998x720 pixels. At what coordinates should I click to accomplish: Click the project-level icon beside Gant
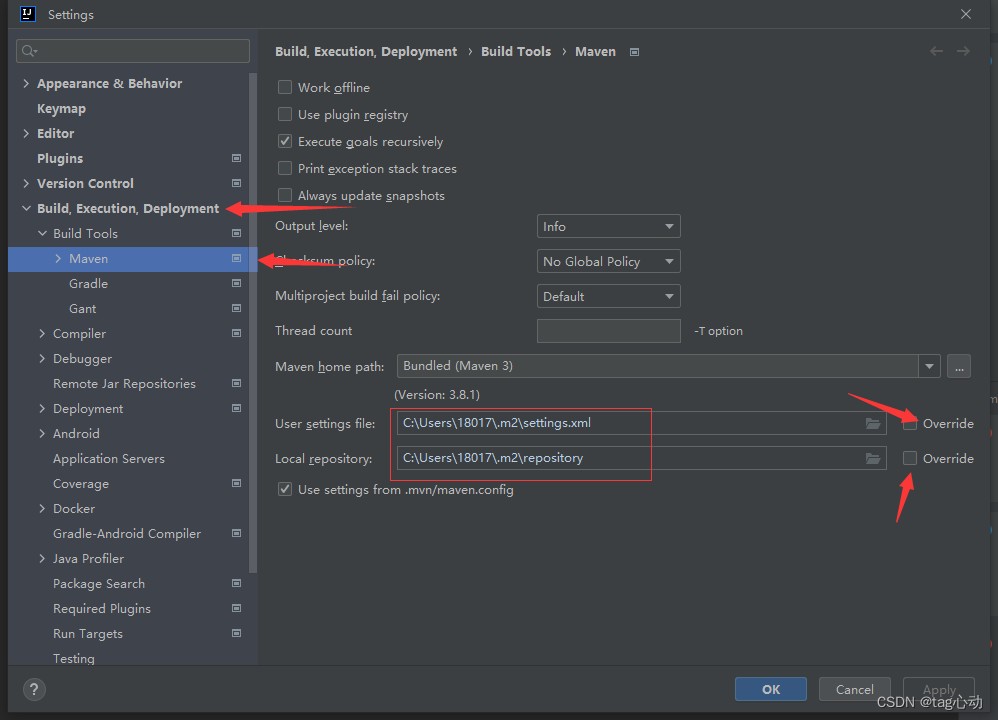pyautogui.click(x=236, y=308)
